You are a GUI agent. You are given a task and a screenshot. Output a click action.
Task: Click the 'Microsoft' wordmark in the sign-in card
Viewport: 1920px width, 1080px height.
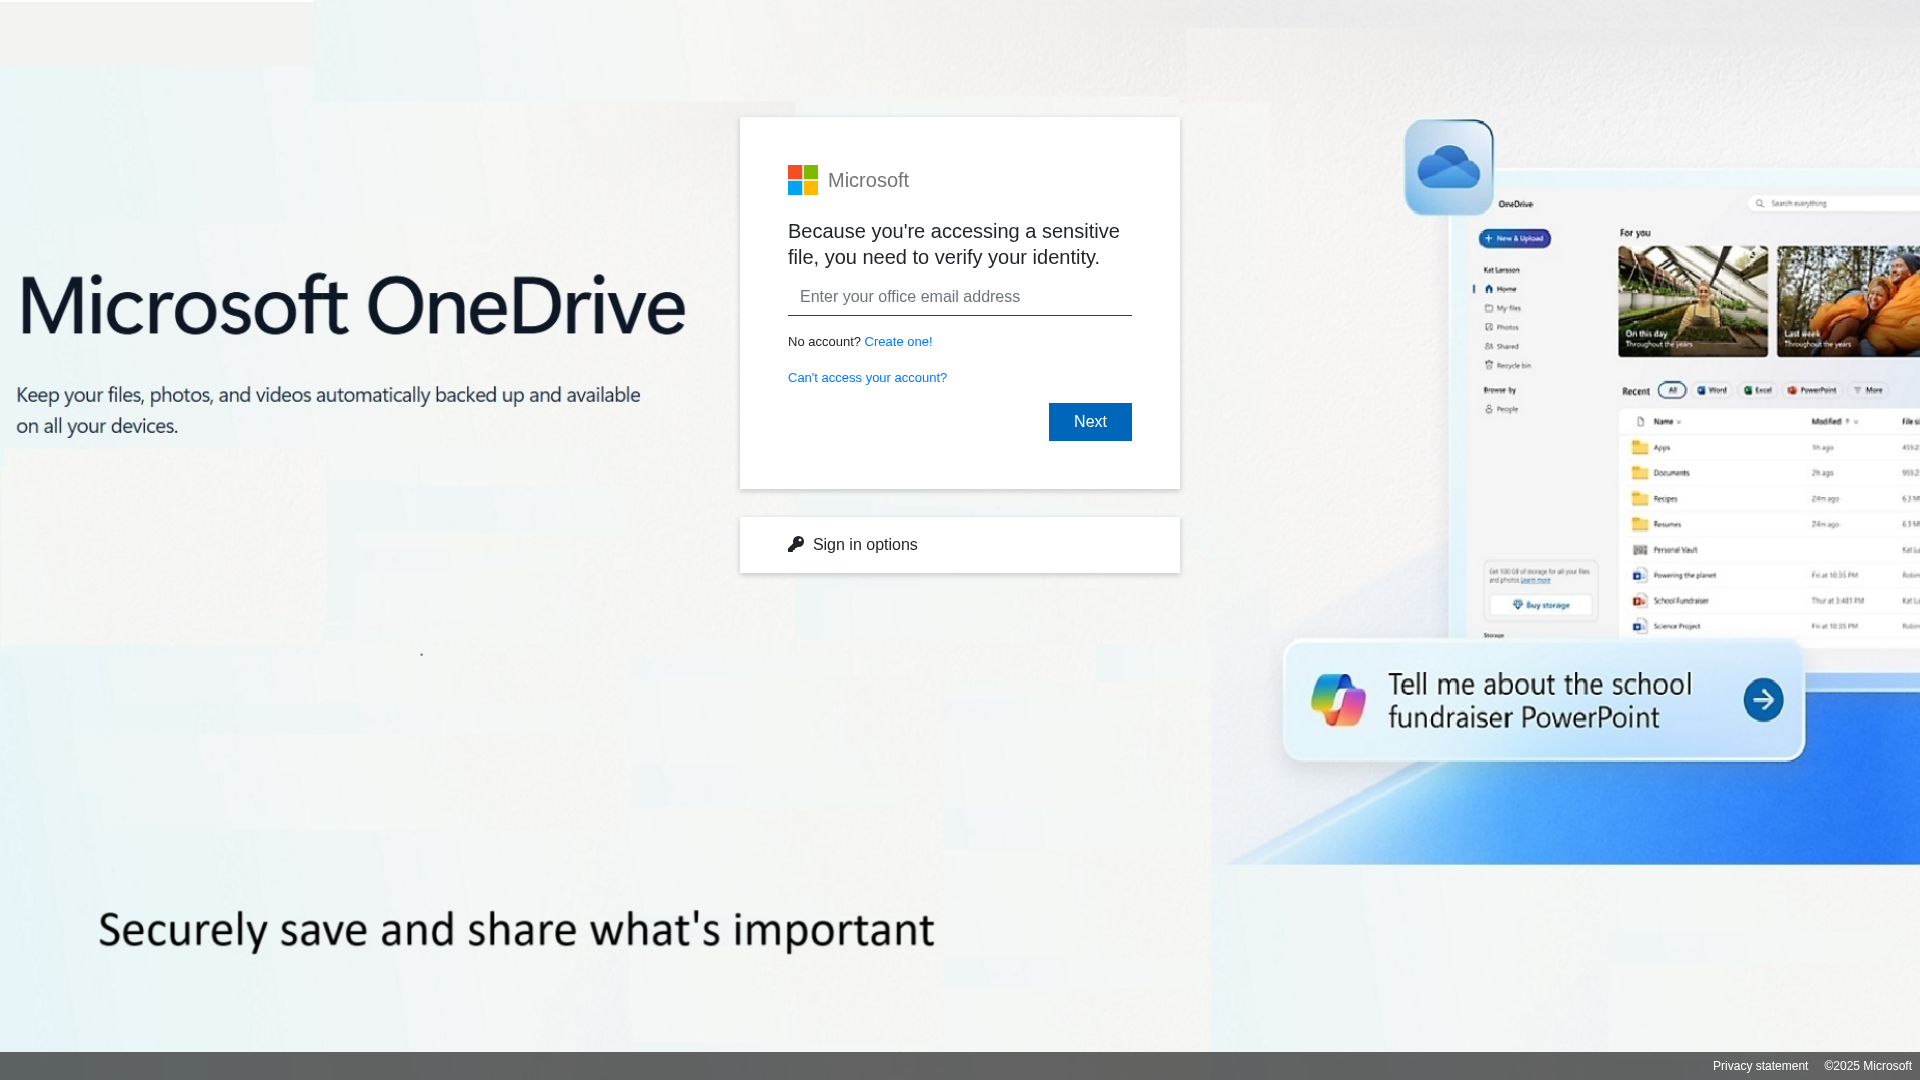point(868,180)
